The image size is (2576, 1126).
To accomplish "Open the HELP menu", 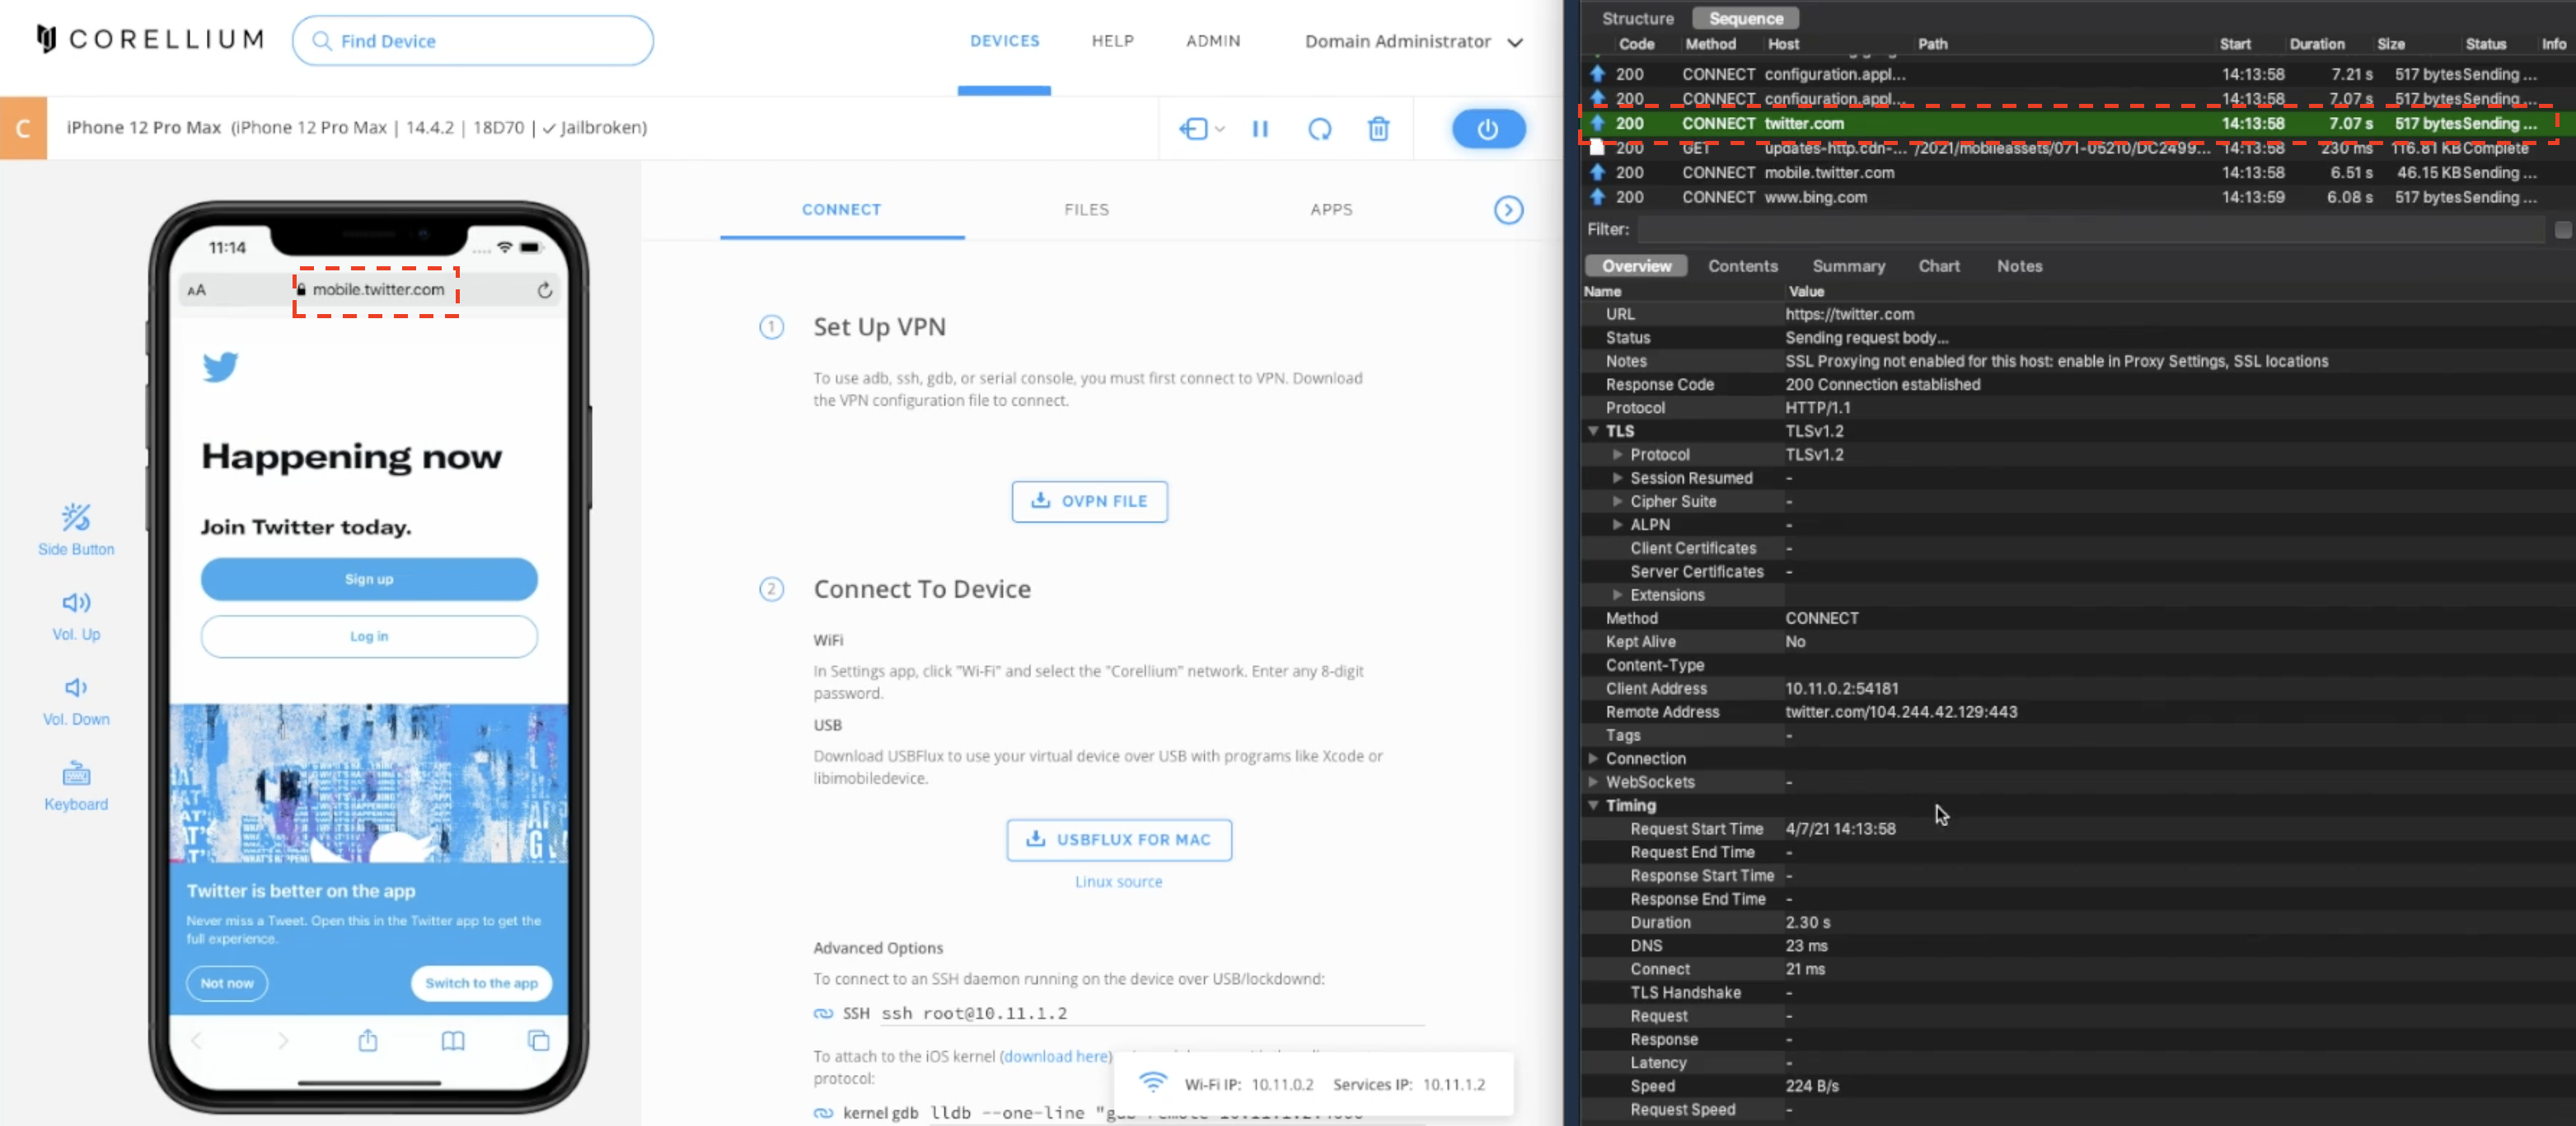I will pos(1112,41).
